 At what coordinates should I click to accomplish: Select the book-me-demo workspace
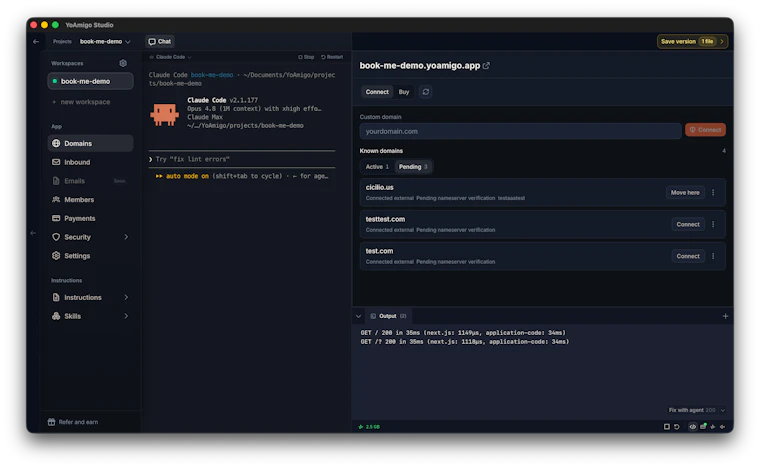[90, 81]
